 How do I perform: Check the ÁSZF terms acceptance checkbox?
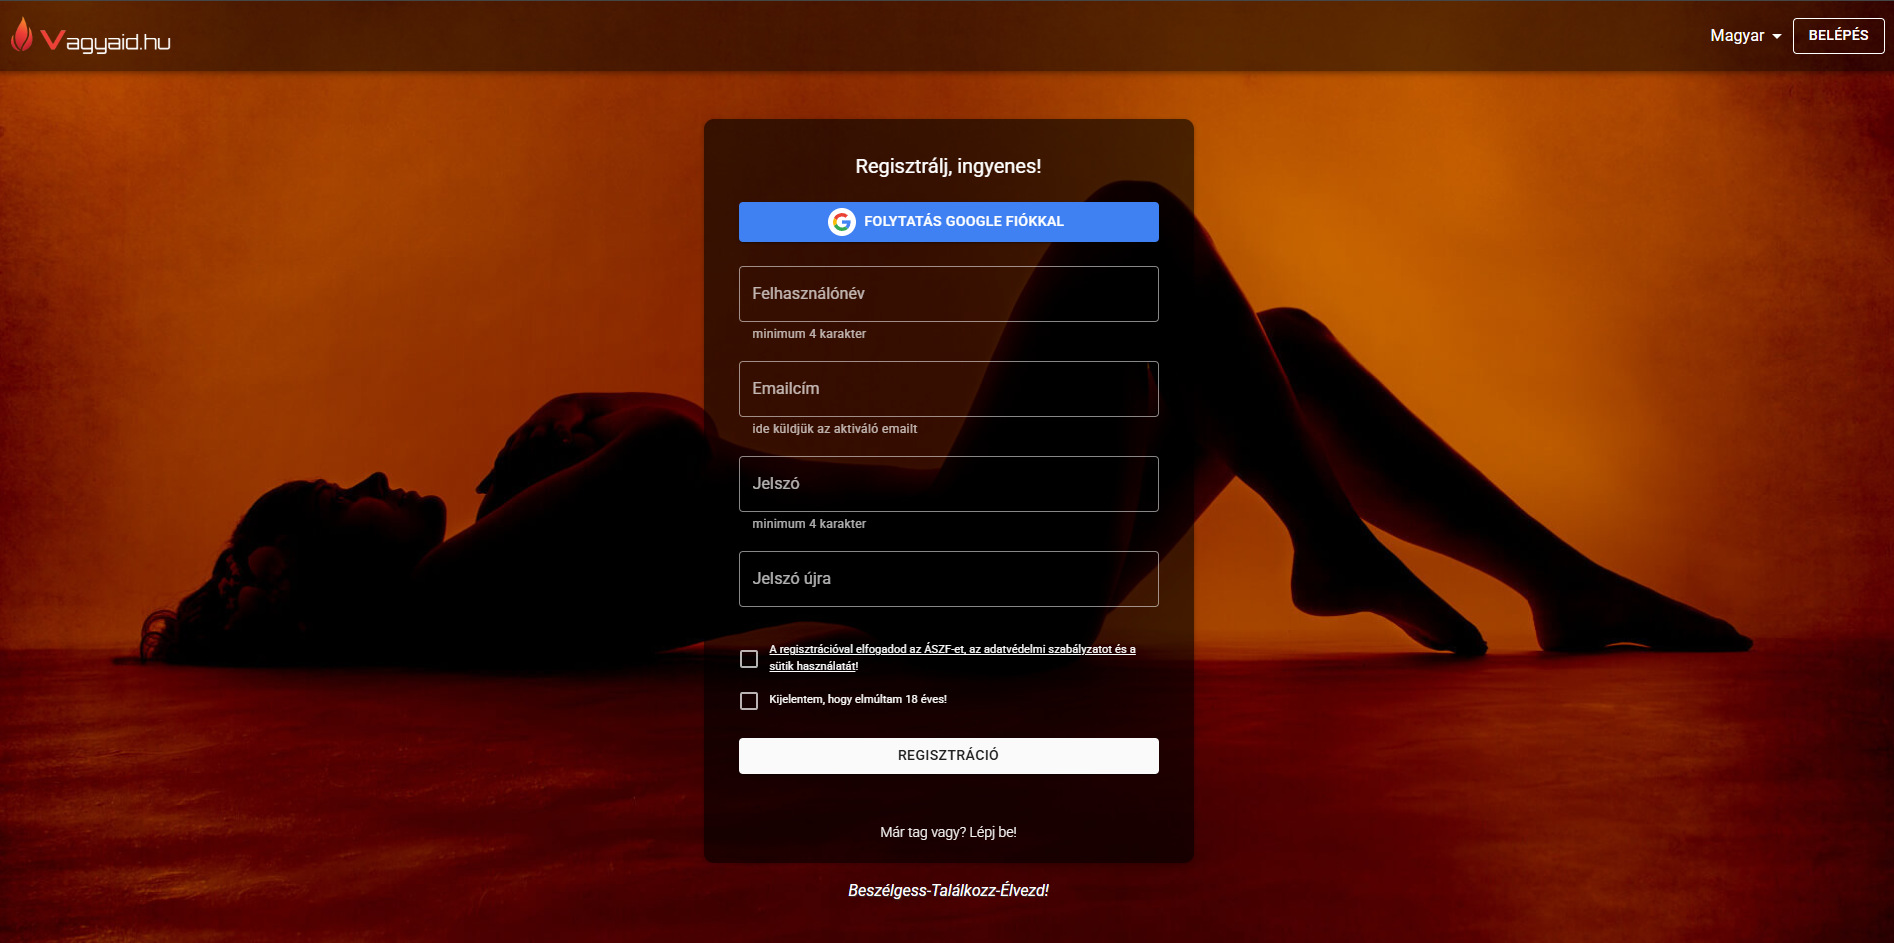pos(749,659)
